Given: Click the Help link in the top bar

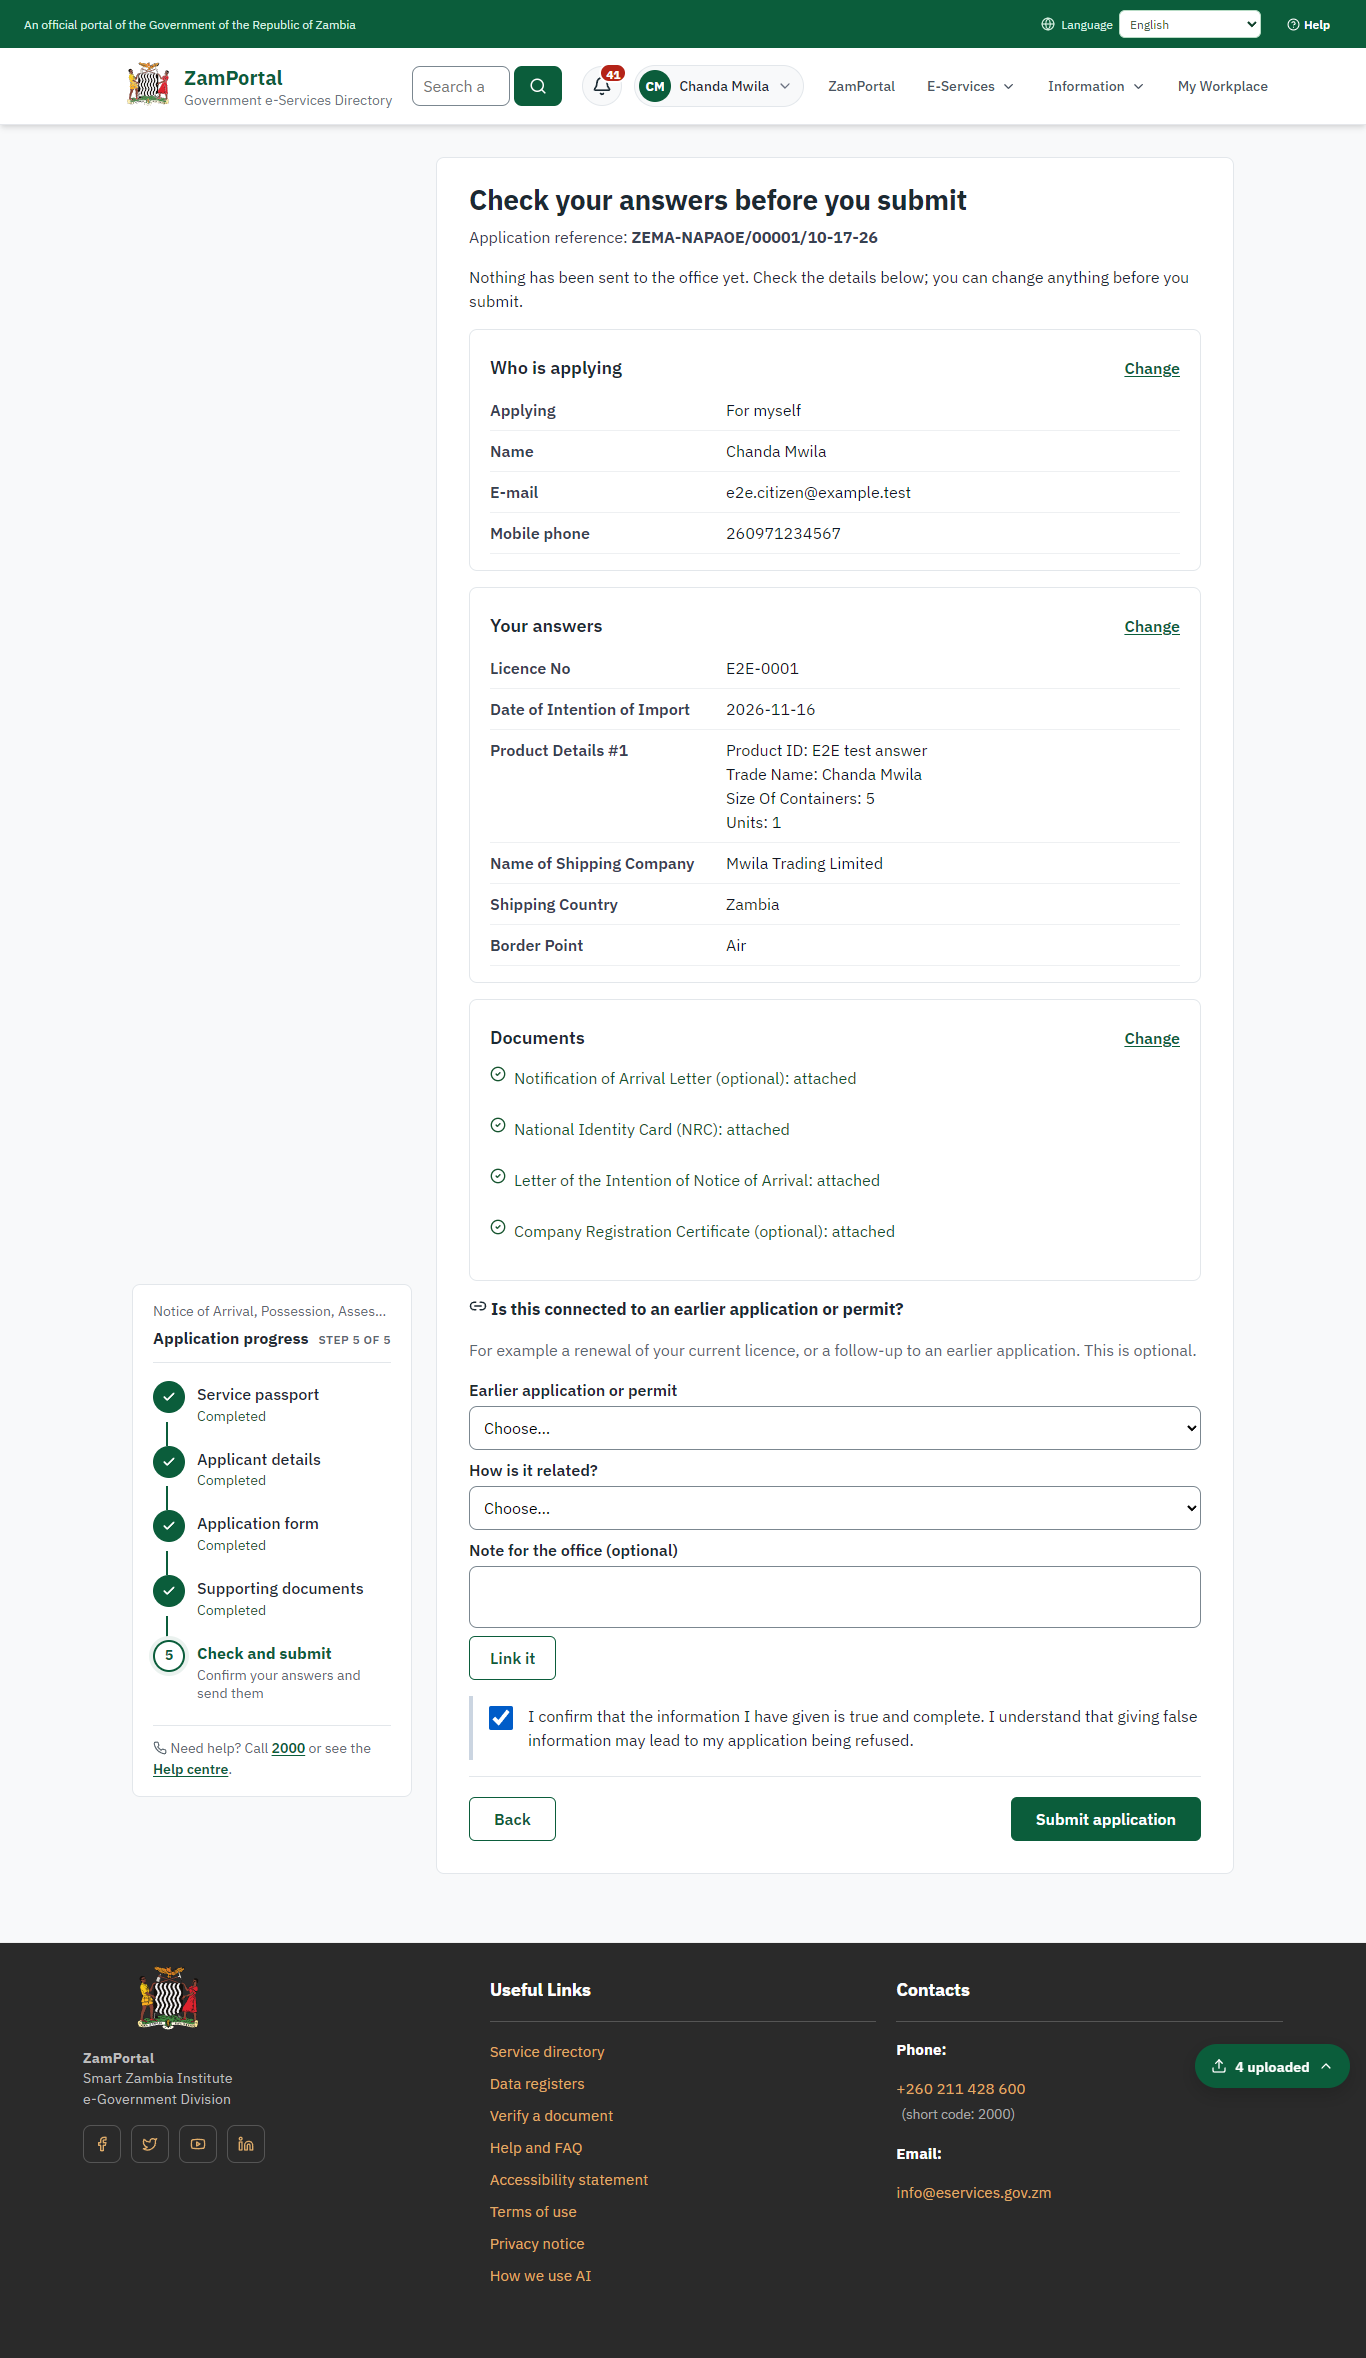Looking at the screenshot, I should (x=1309, y=24).
